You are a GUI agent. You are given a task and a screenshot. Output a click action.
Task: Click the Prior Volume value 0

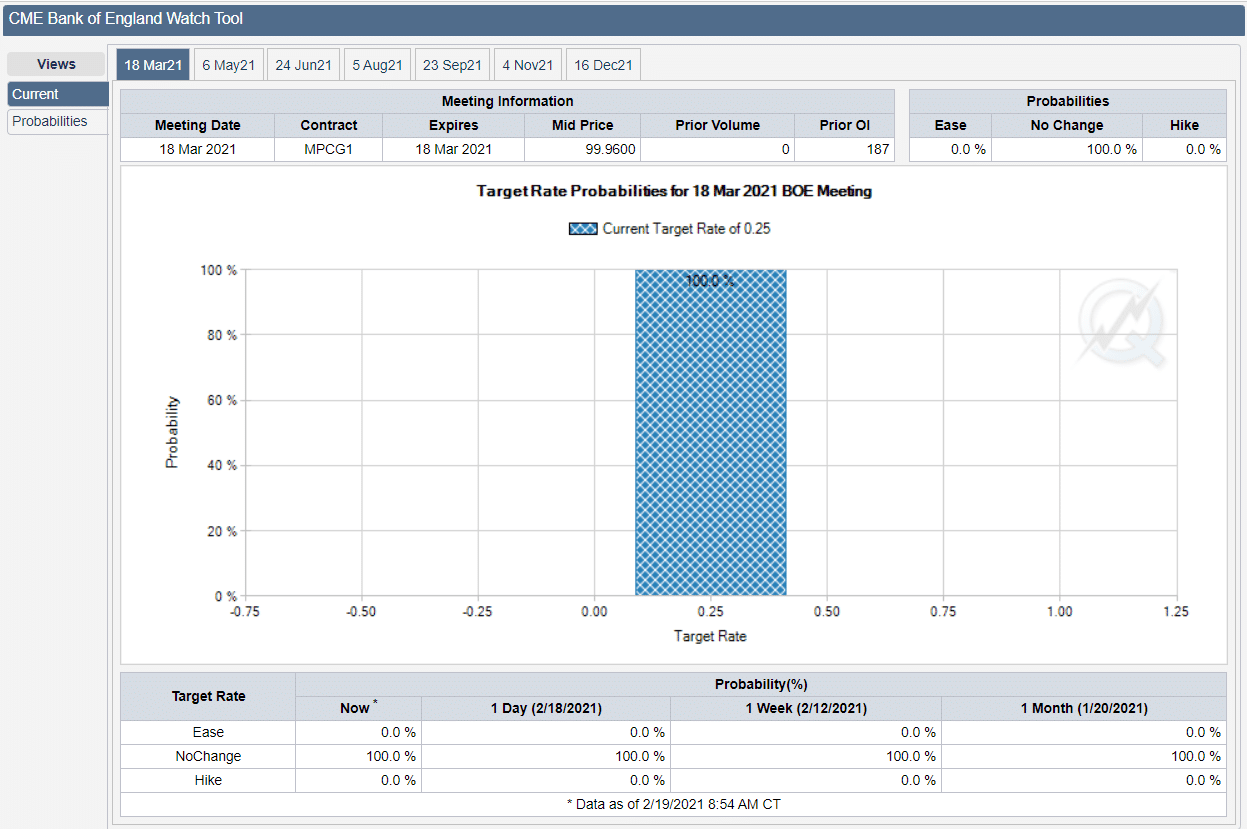[x=717, y=149]
